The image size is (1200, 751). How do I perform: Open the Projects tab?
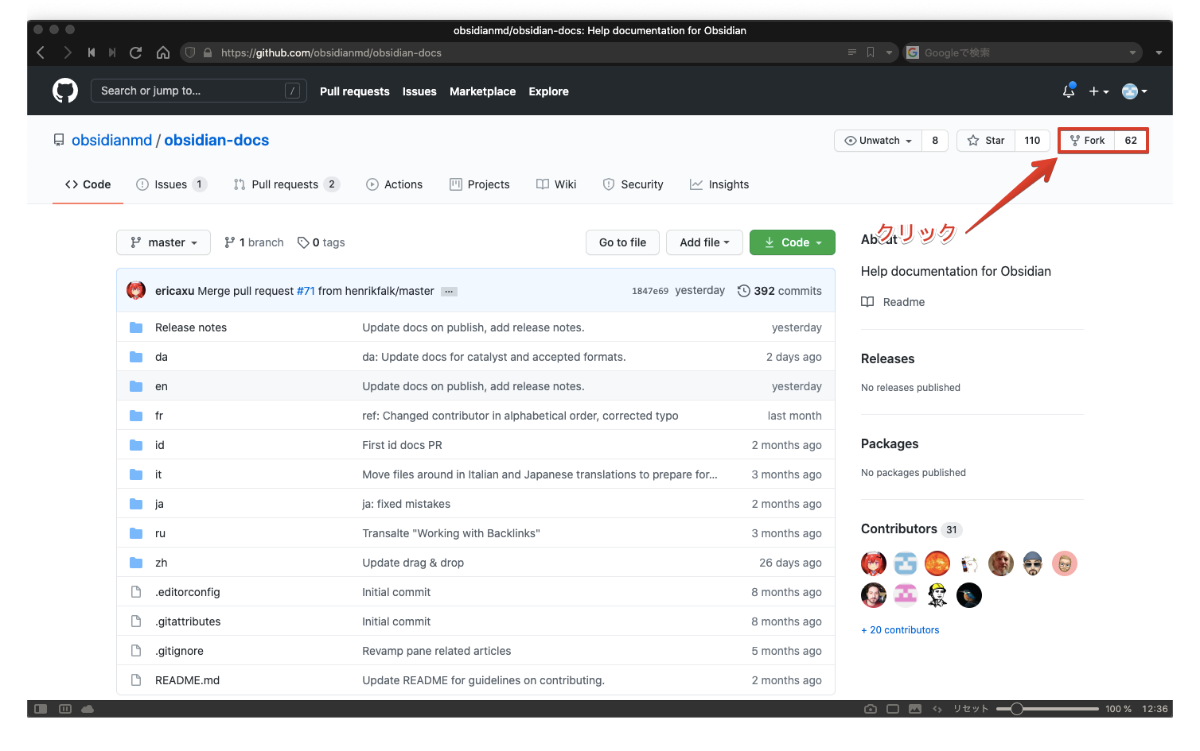[x=479, y=185]
